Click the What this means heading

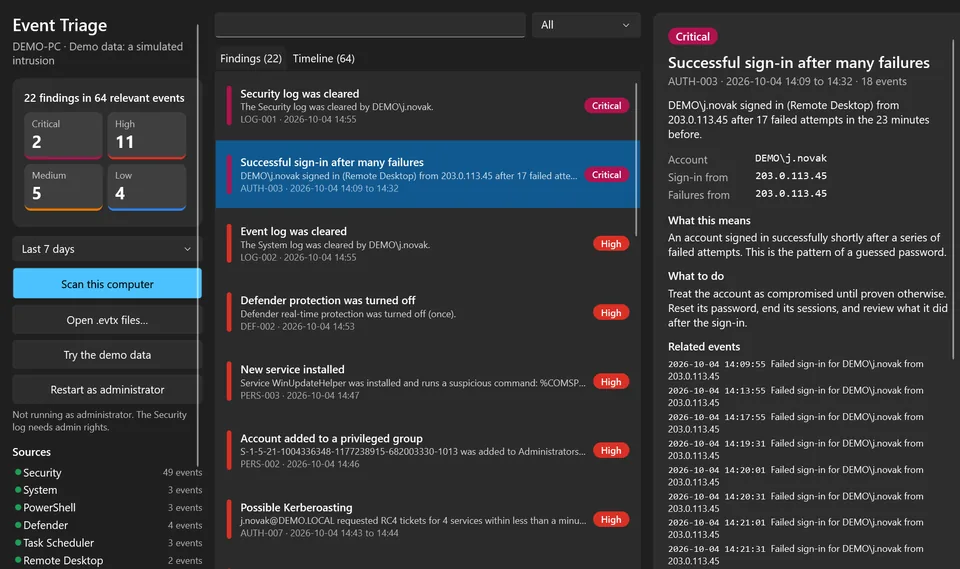(x=709, y=220)
